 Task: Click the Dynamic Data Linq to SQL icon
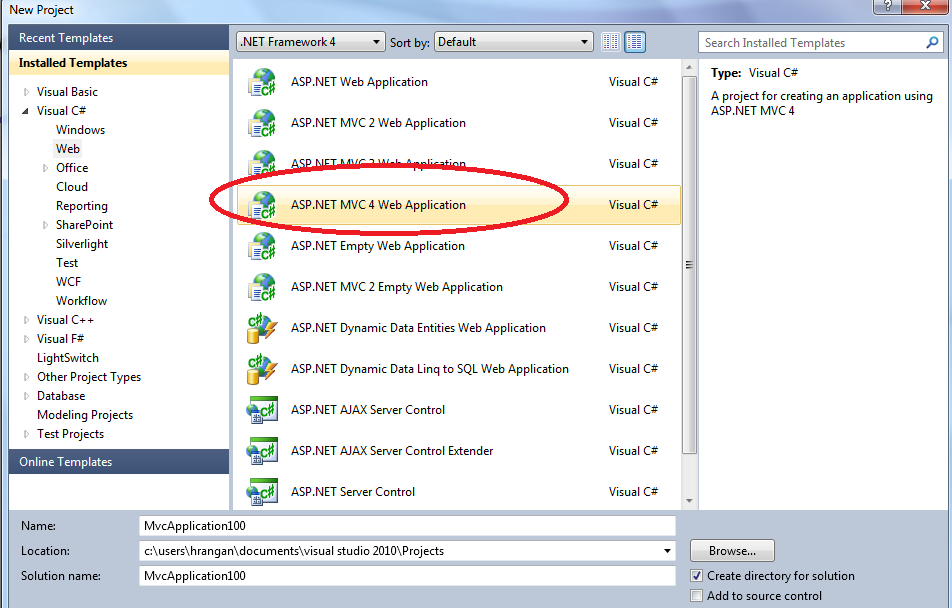click(262, 369)
